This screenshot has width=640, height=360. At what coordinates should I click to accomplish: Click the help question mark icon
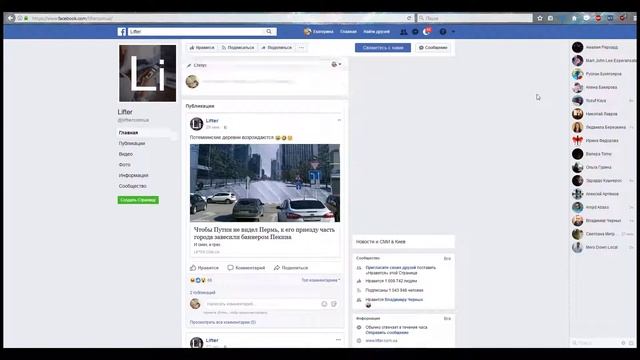click(x=443, y=32)
